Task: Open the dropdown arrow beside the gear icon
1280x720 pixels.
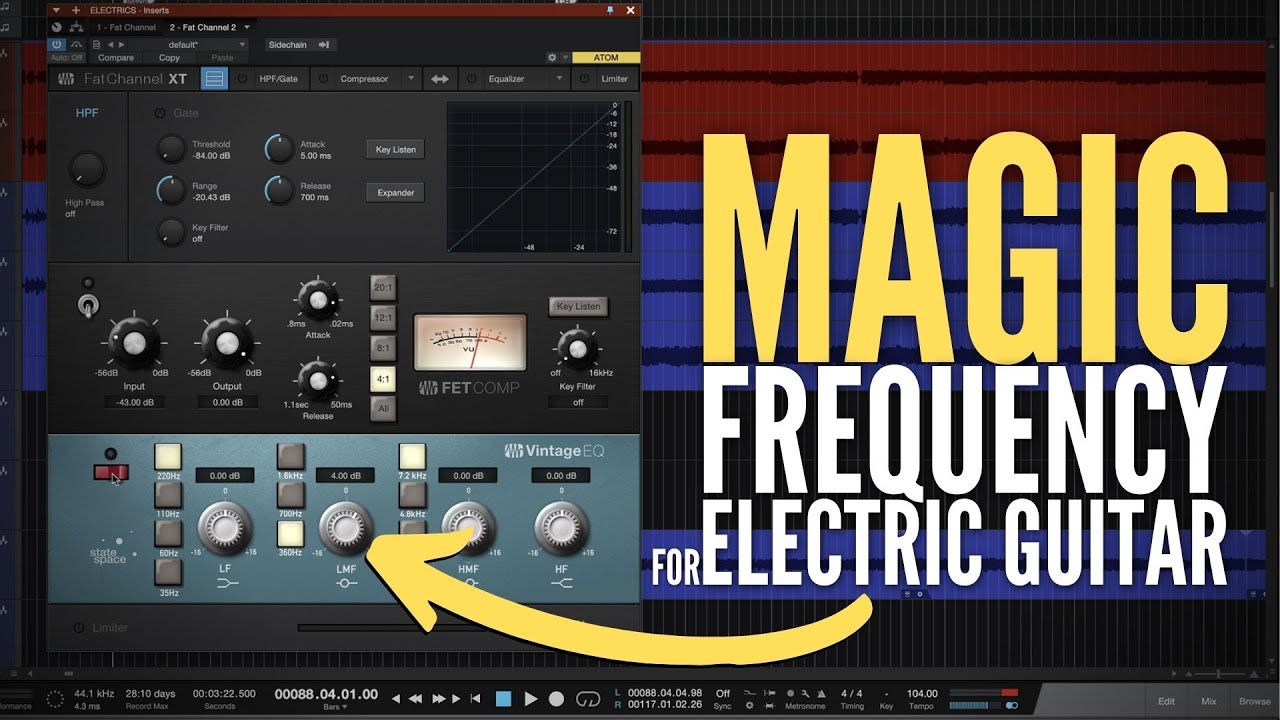Action: click(x=565, y=58)
